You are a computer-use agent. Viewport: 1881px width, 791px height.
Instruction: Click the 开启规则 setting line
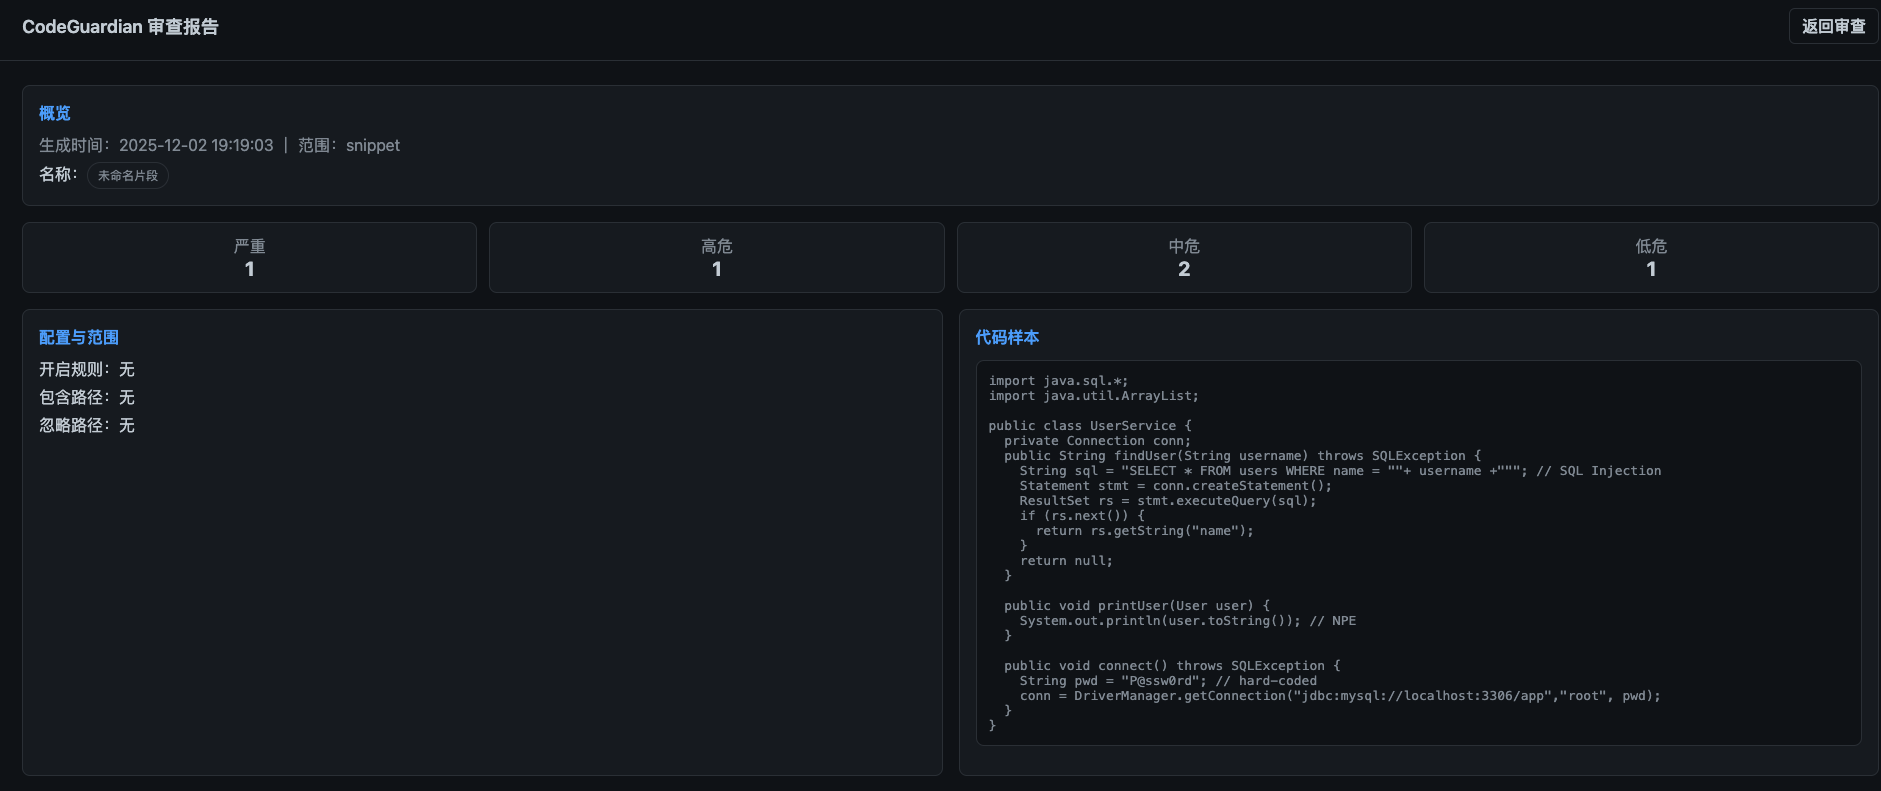[87, 370]
